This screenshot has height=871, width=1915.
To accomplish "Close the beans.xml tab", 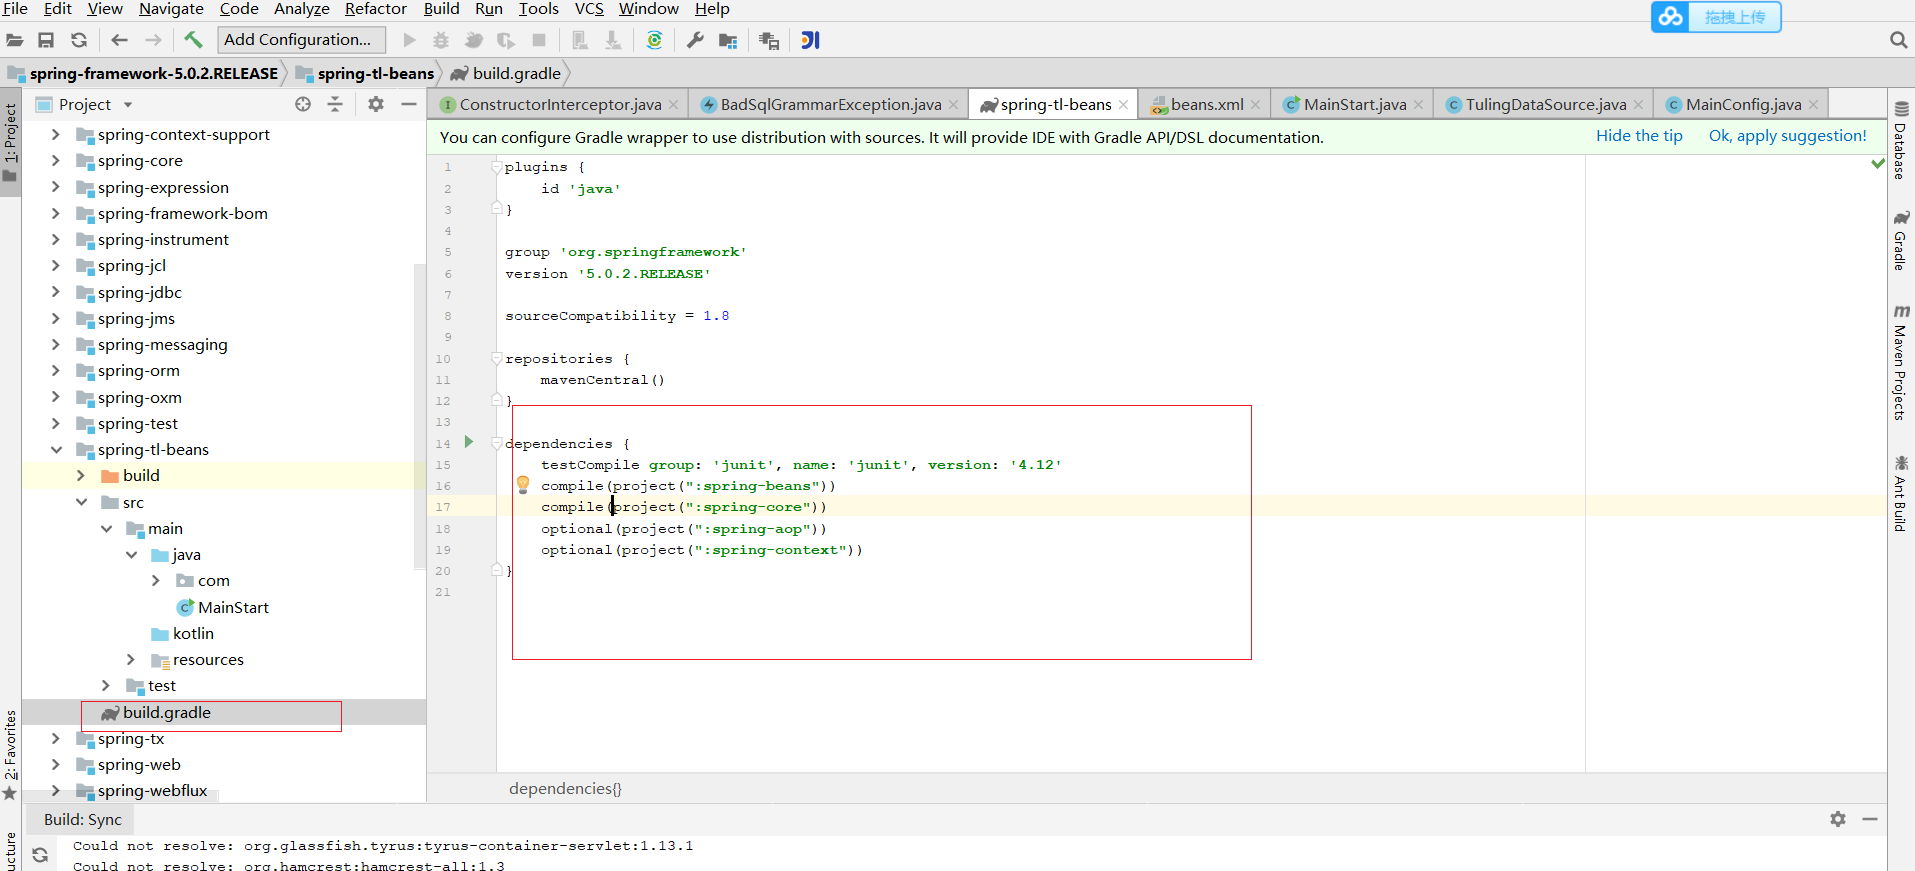I will (1256, 105).
